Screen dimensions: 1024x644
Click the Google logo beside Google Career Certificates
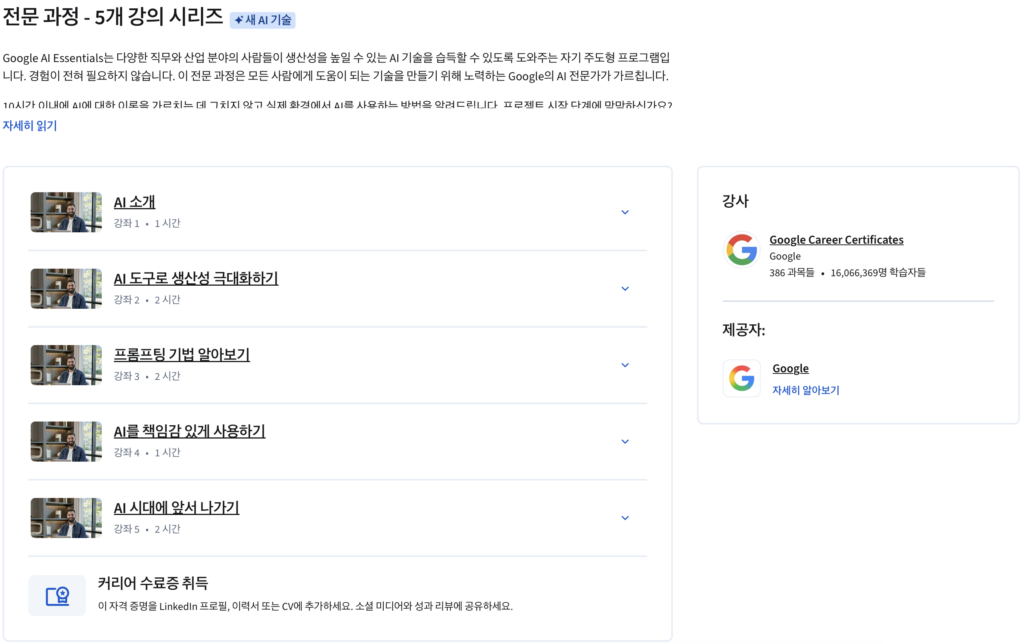[742, 250]
